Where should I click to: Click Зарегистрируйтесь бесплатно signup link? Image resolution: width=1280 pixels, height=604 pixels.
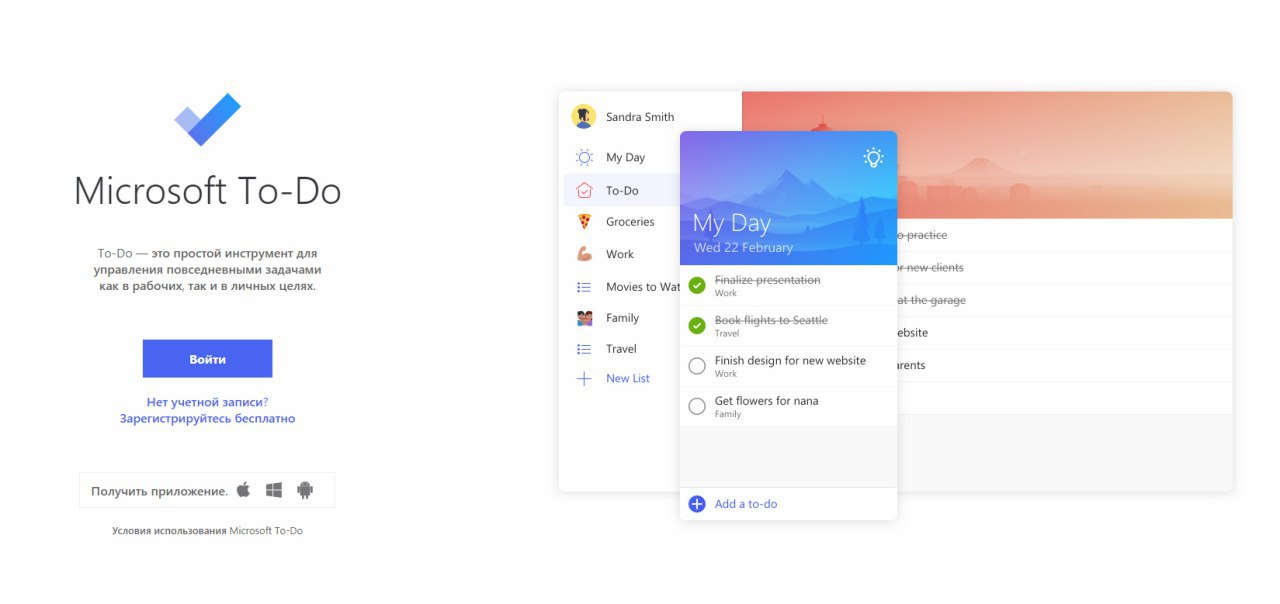[x=207, y=419]
